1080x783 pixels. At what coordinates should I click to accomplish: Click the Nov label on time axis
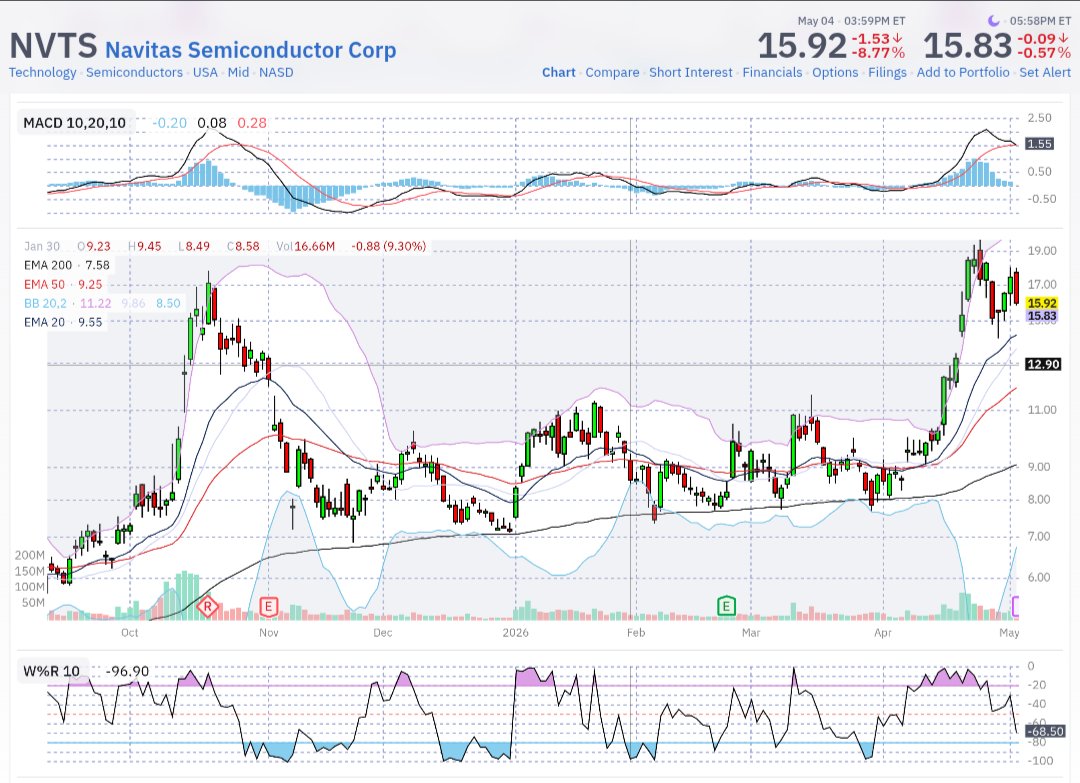tap(269, 632)
